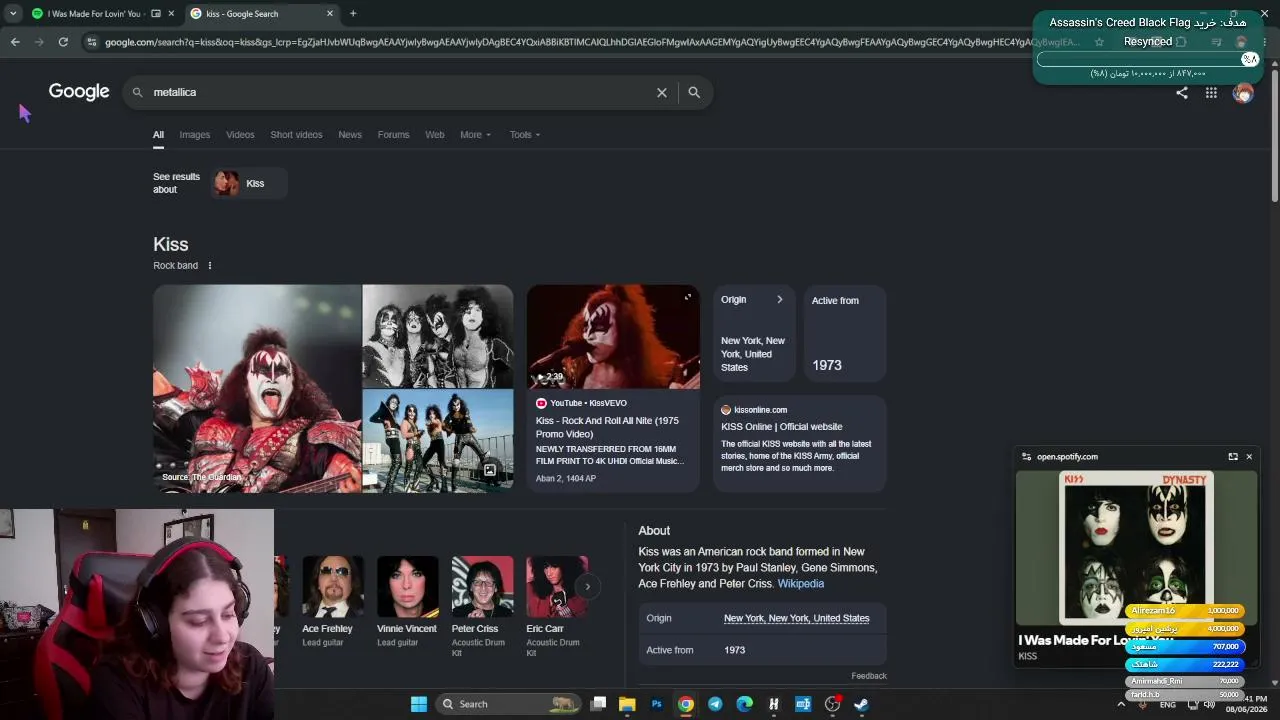Open the black-and-white Kiss band photo
This screenshot has width=1280, height=720.
coord(438,336)
